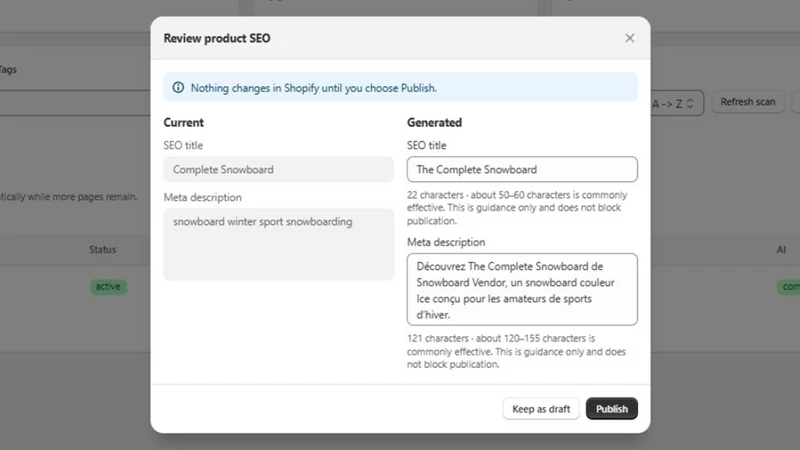Click into the generated Meta description textarea
The image size is (800, 450).
522,289
